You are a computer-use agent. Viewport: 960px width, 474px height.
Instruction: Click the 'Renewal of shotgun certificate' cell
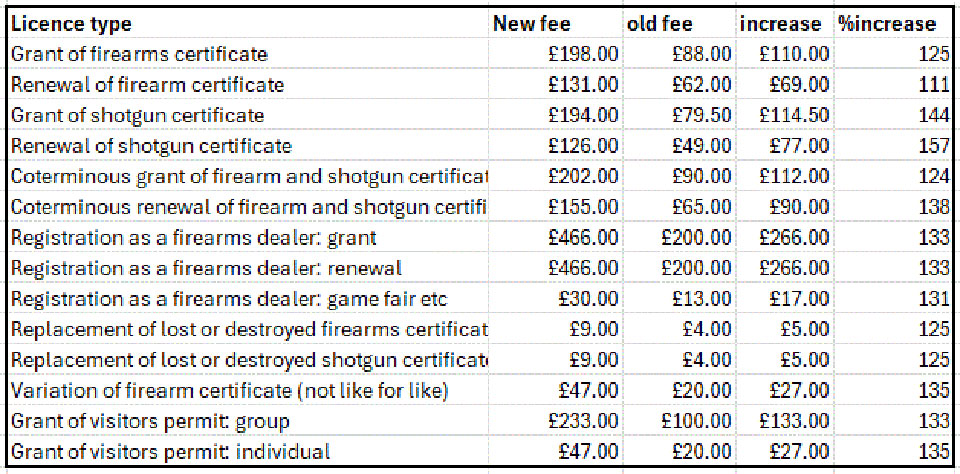coord(151,146)
